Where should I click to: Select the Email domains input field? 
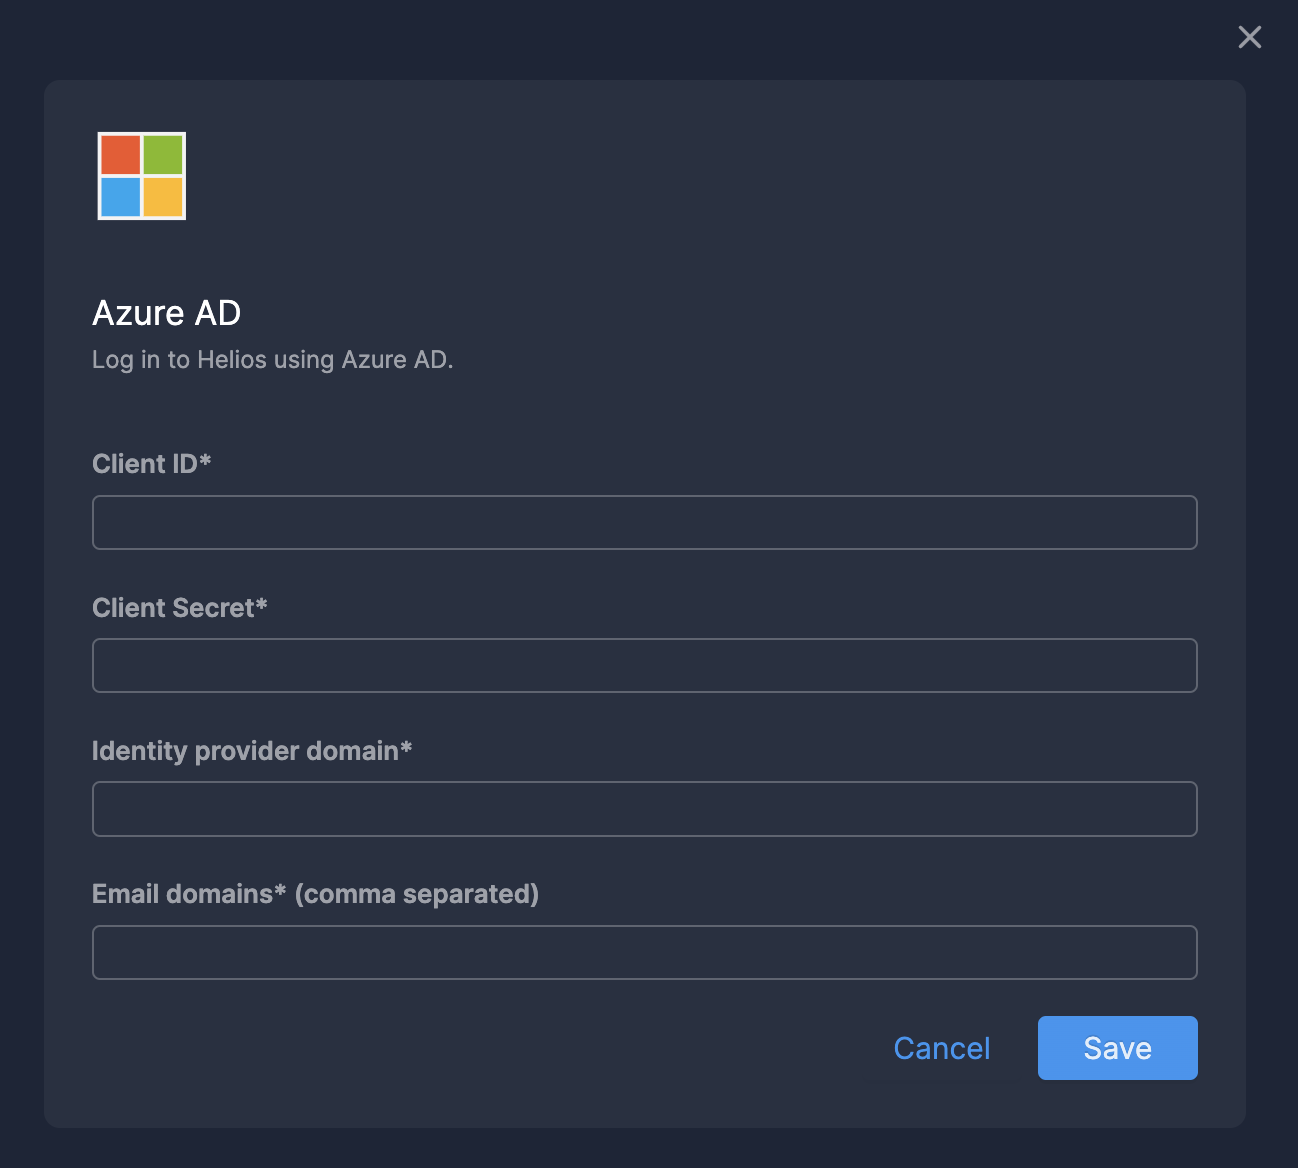(x=645, y=952)
